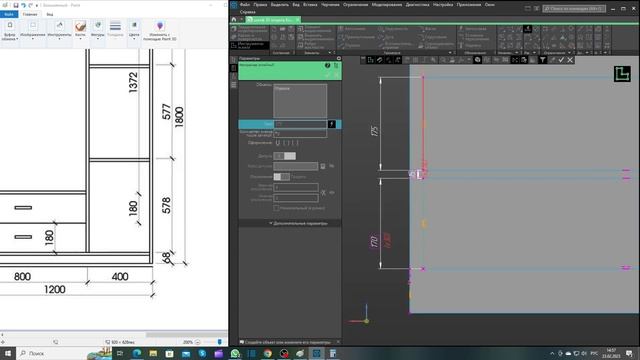
Task: Click the parameters panel settings gear icon
Action: pos(338,58)
